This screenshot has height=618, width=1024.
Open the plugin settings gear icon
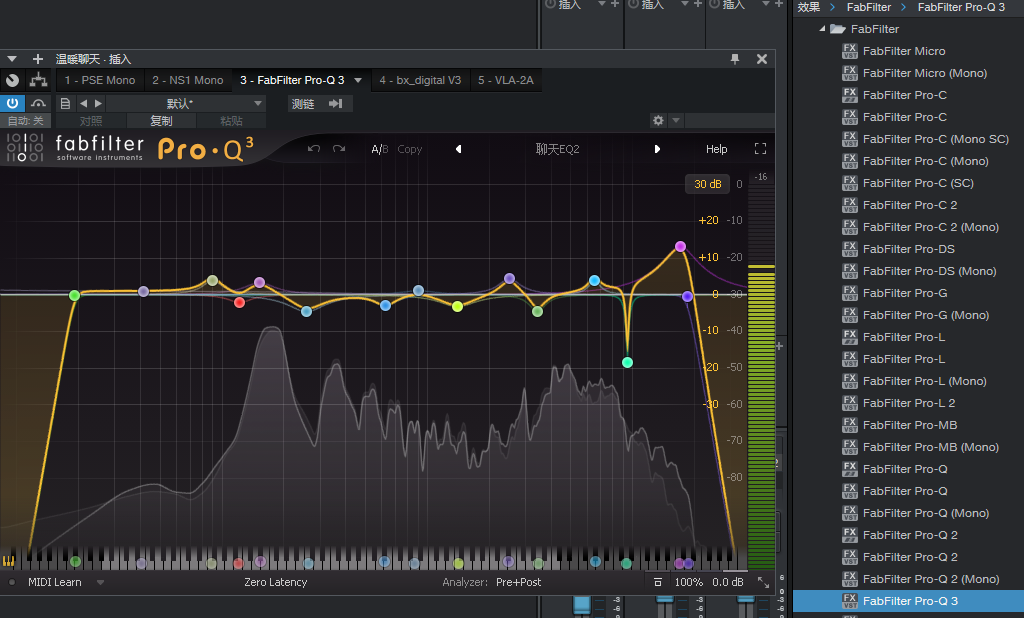[x=658, y=120]
